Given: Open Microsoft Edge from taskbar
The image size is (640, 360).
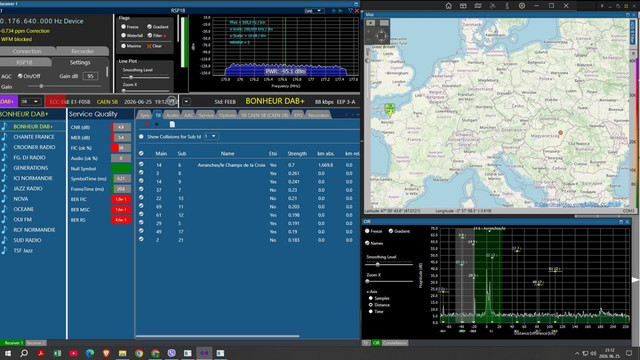Looking at the screenshot, I should [90, 353].
